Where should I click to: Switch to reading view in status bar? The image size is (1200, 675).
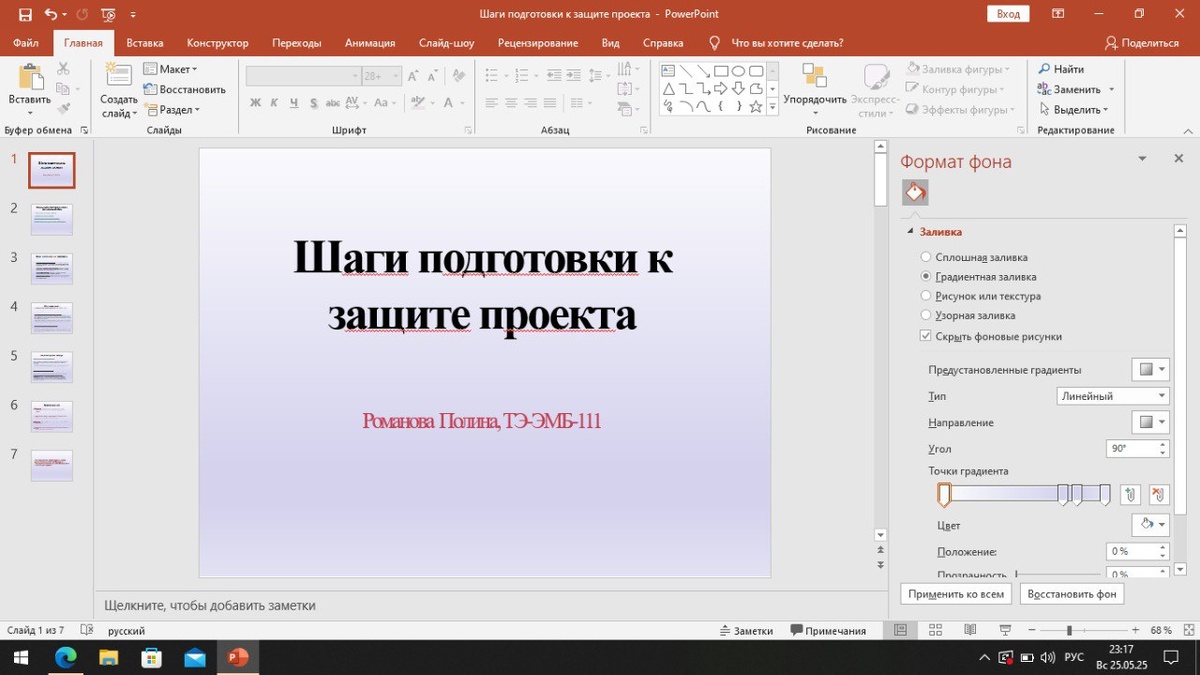tap(970, 630)
